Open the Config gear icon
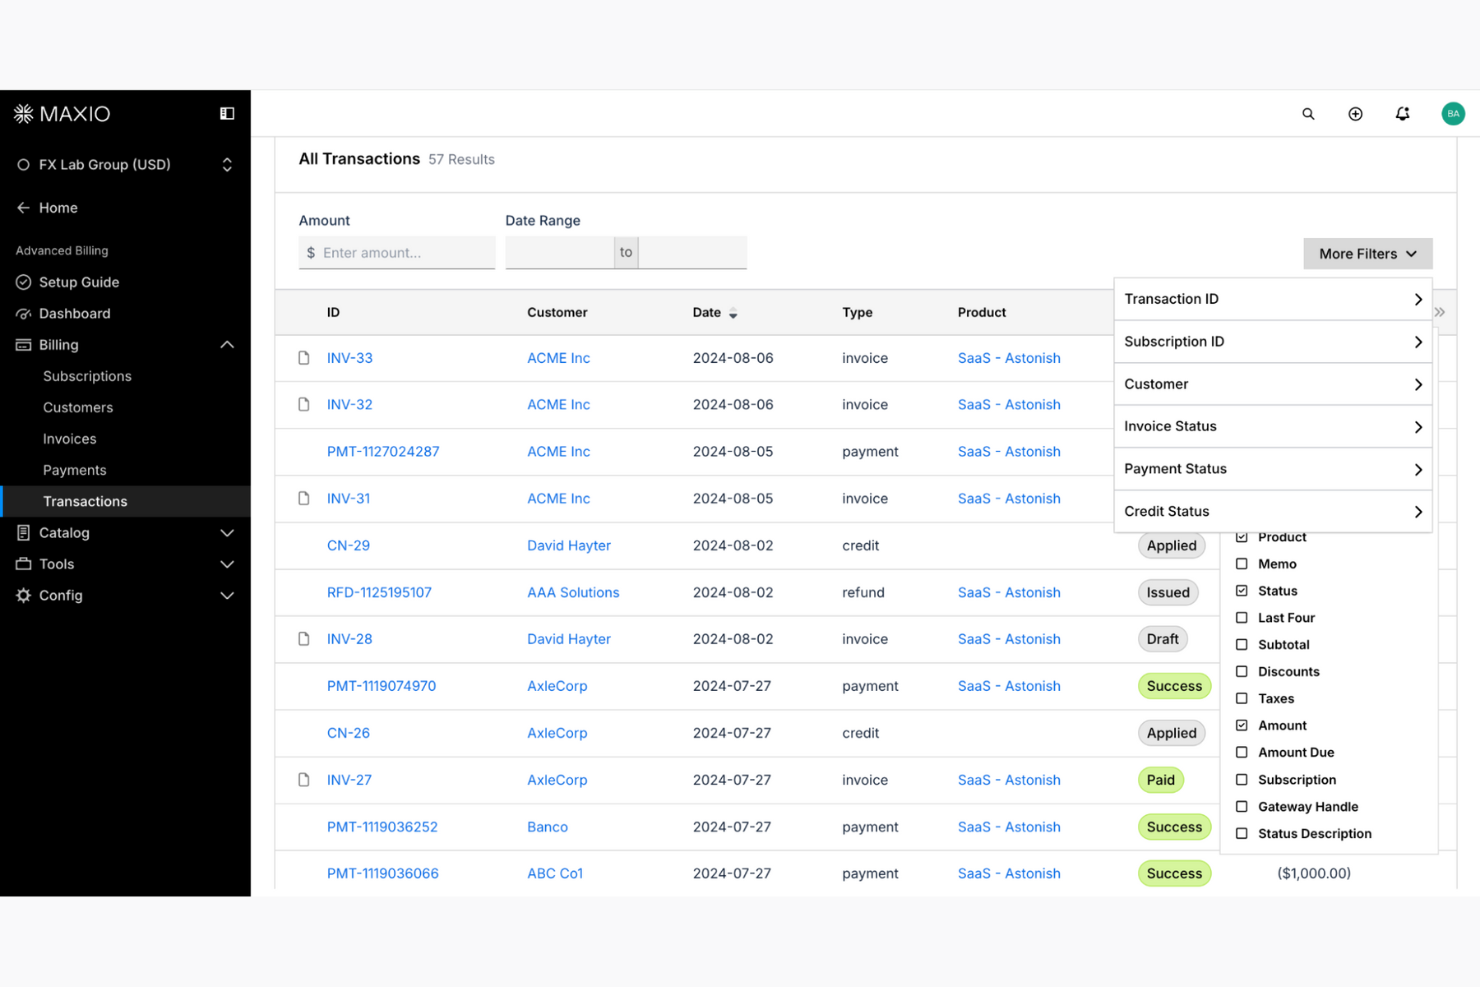Screen dimensions: 1480x987 (x=25, y=595)
